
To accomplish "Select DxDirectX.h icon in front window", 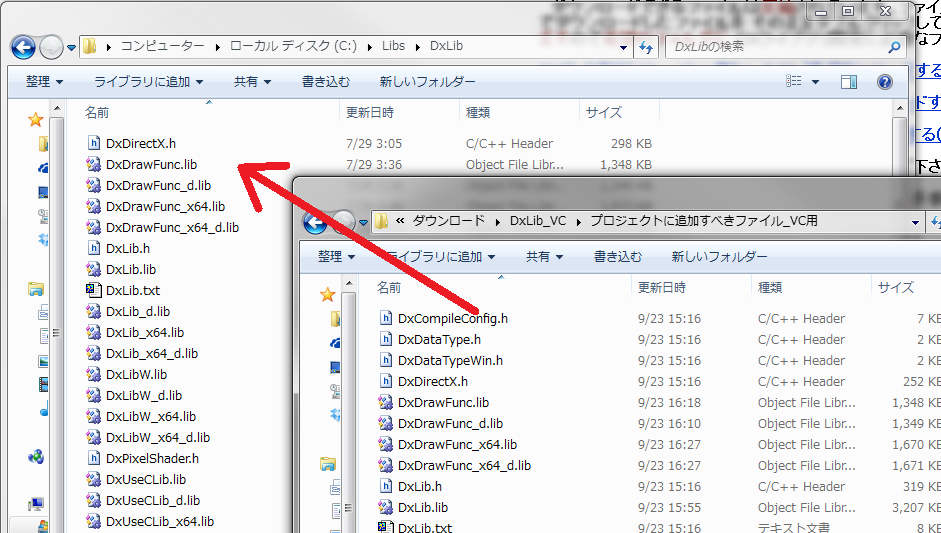I will (x=386, y=382).
